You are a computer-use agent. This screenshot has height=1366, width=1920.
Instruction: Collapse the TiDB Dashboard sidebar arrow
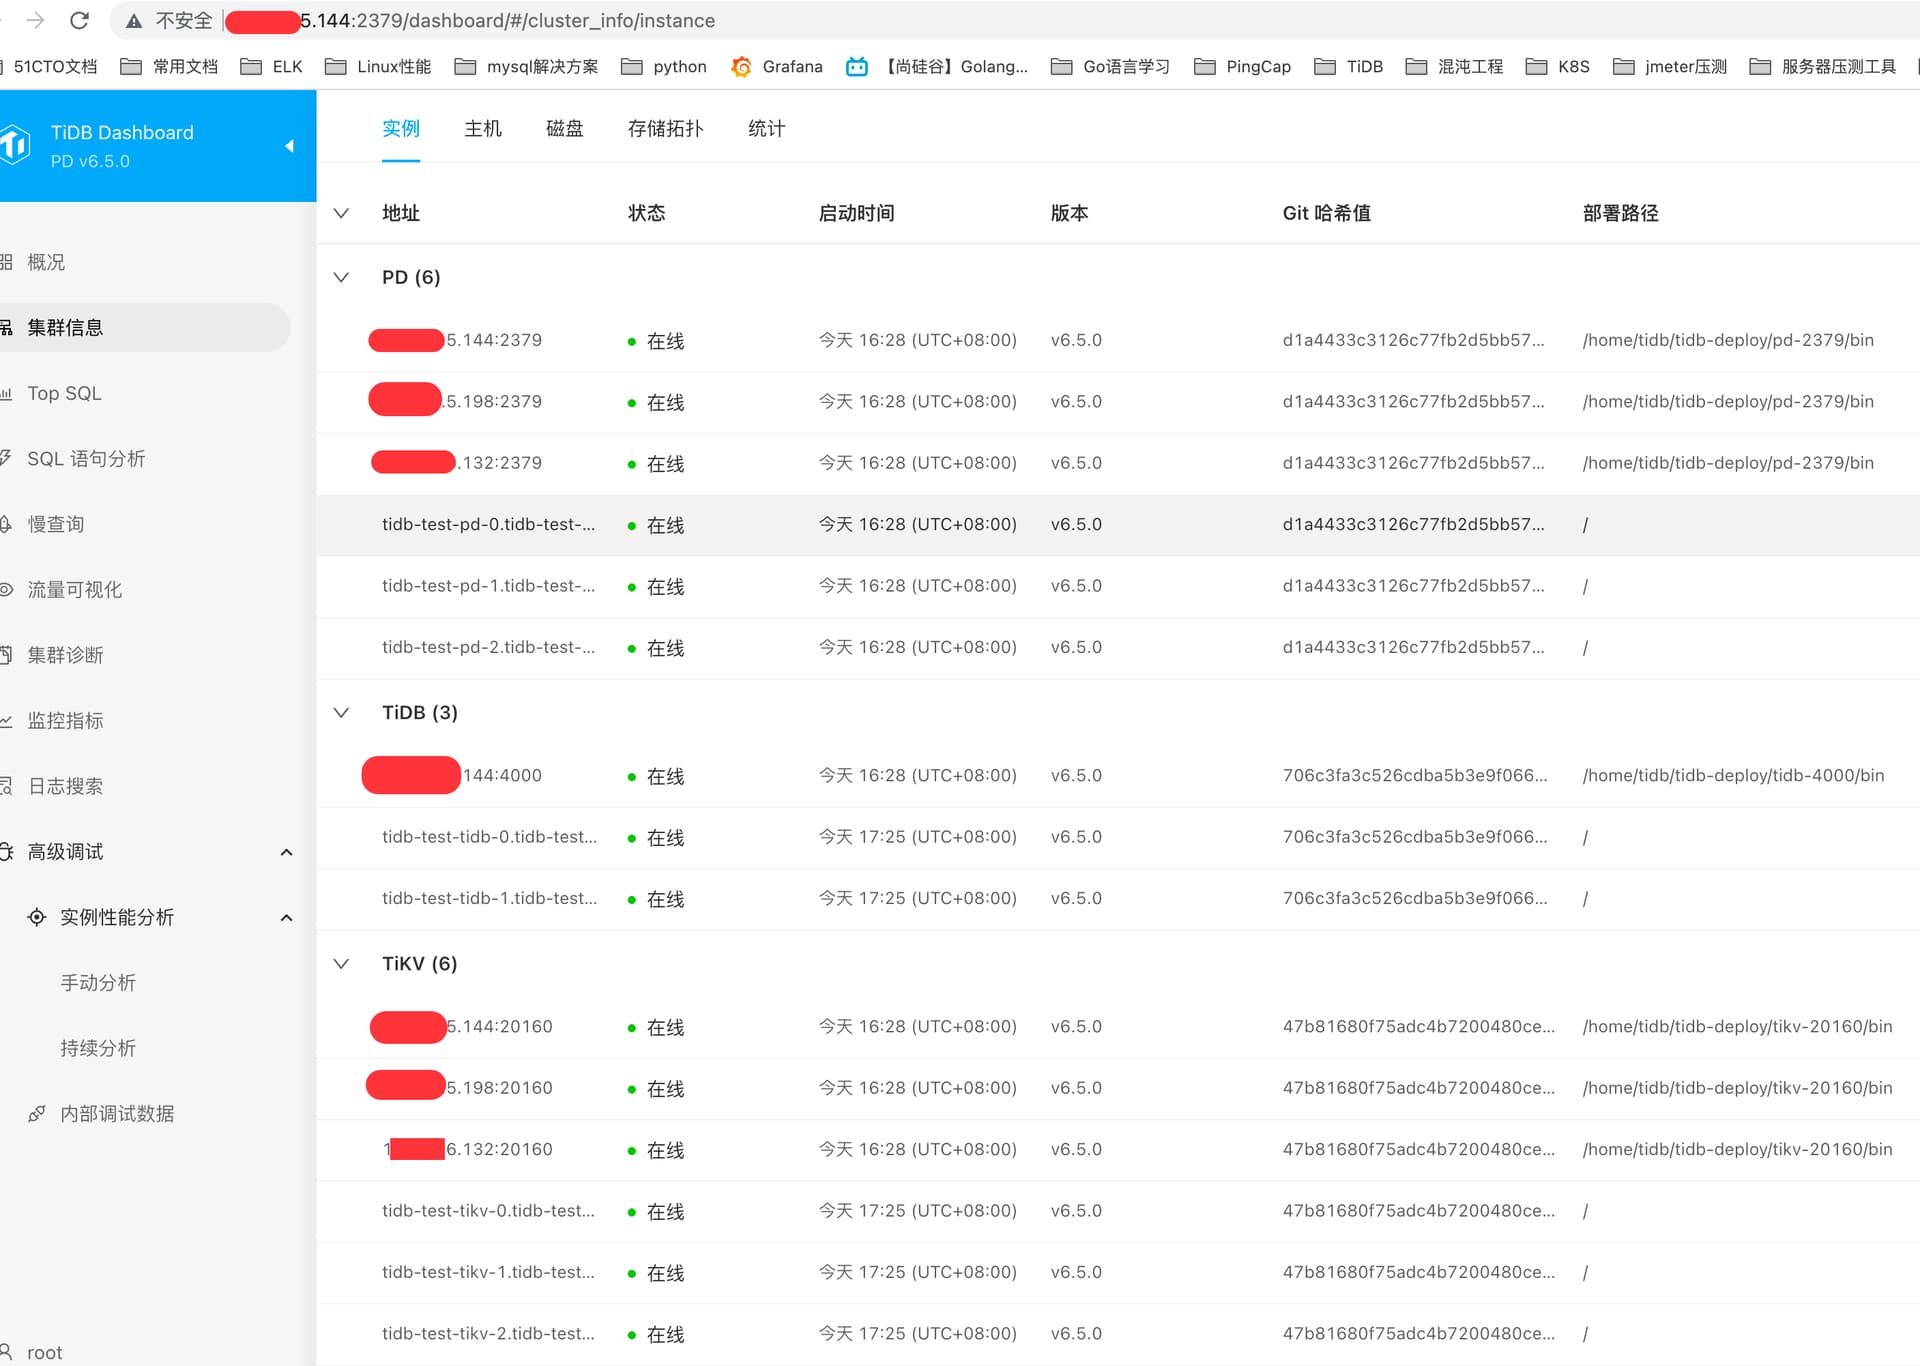289,146
